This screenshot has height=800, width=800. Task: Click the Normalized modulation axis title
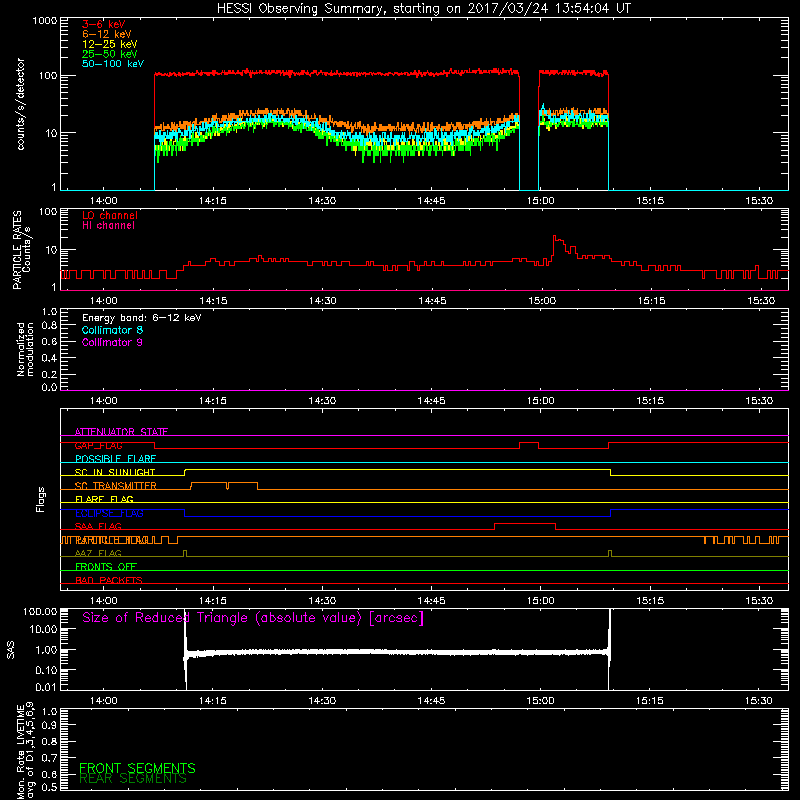(x=25, y=349)
